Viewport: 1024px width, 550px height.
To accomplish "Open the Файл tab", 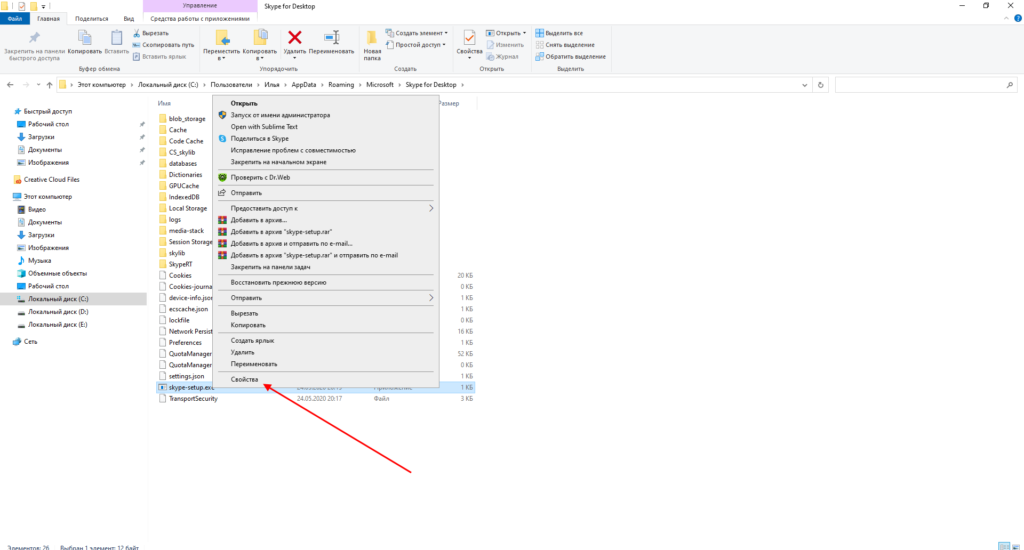I will click(14, 18).
